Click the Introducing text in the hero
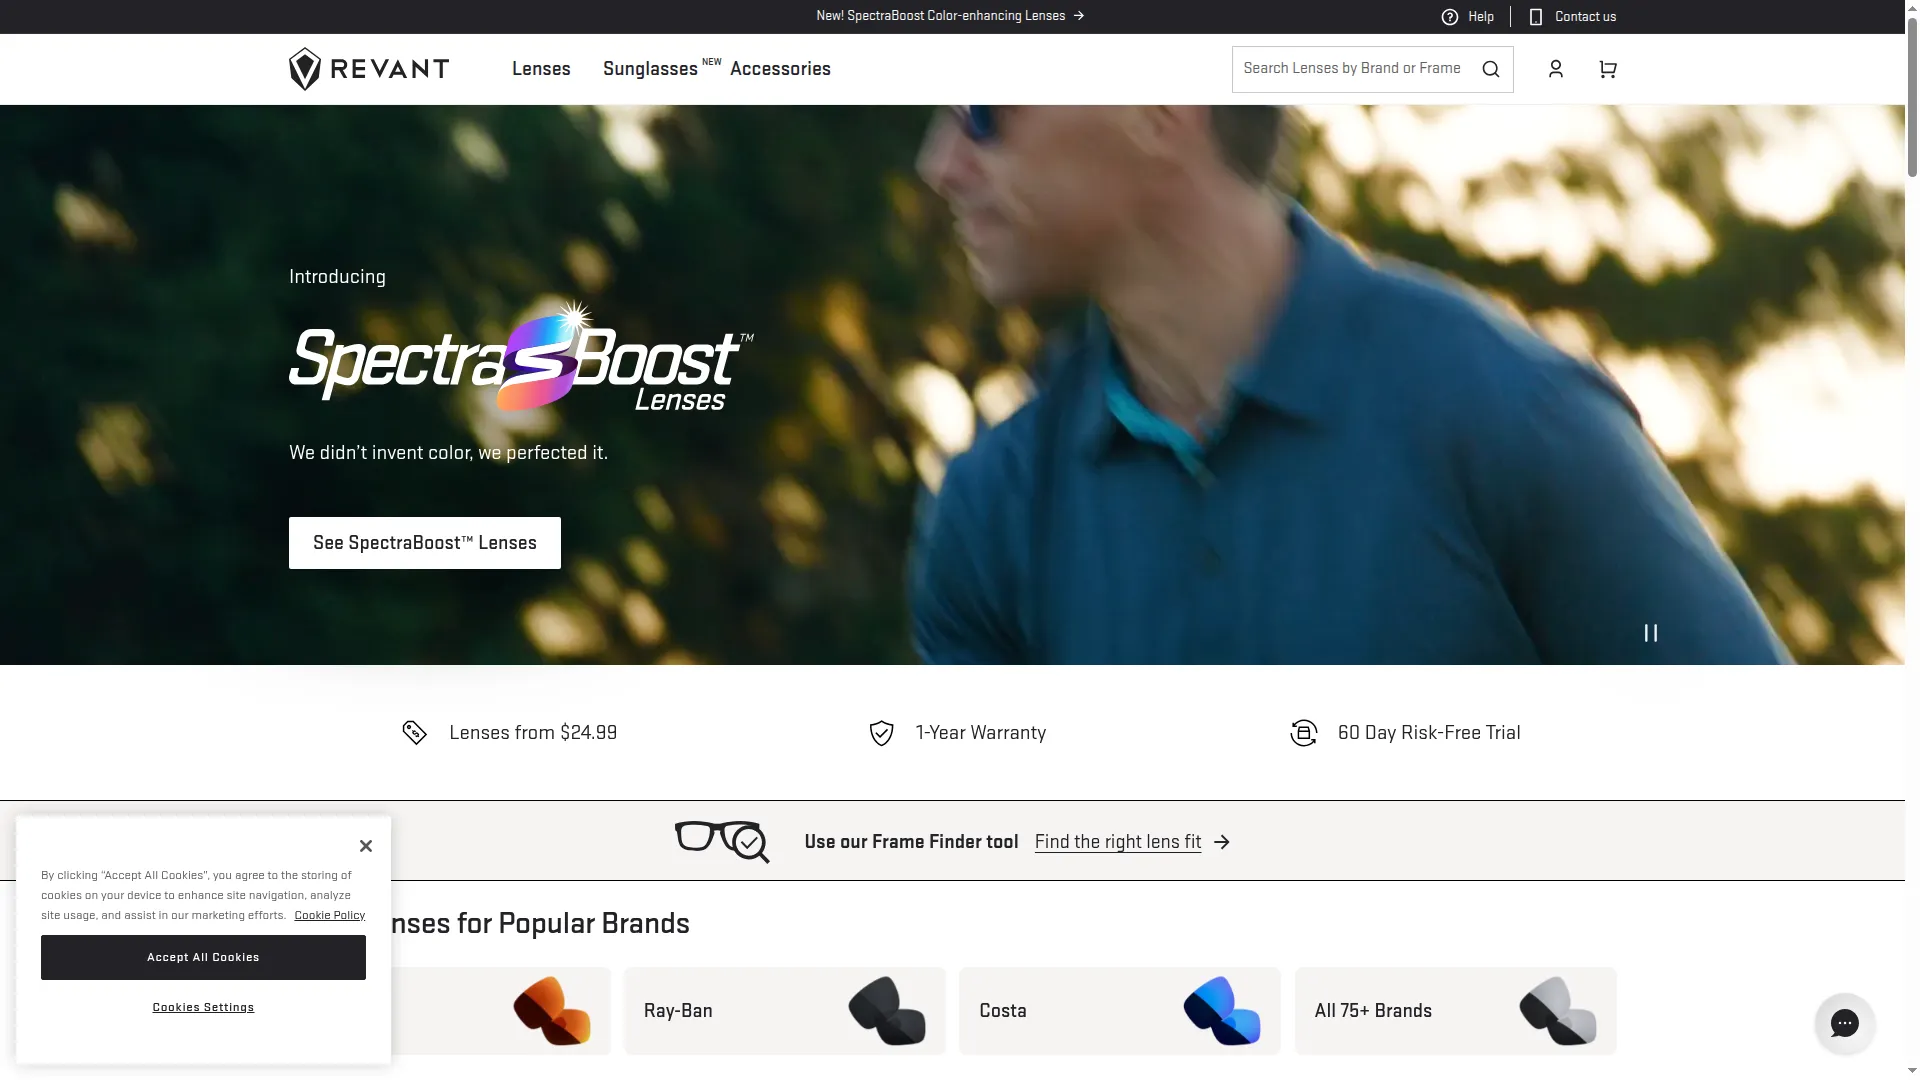 (337, 277)
